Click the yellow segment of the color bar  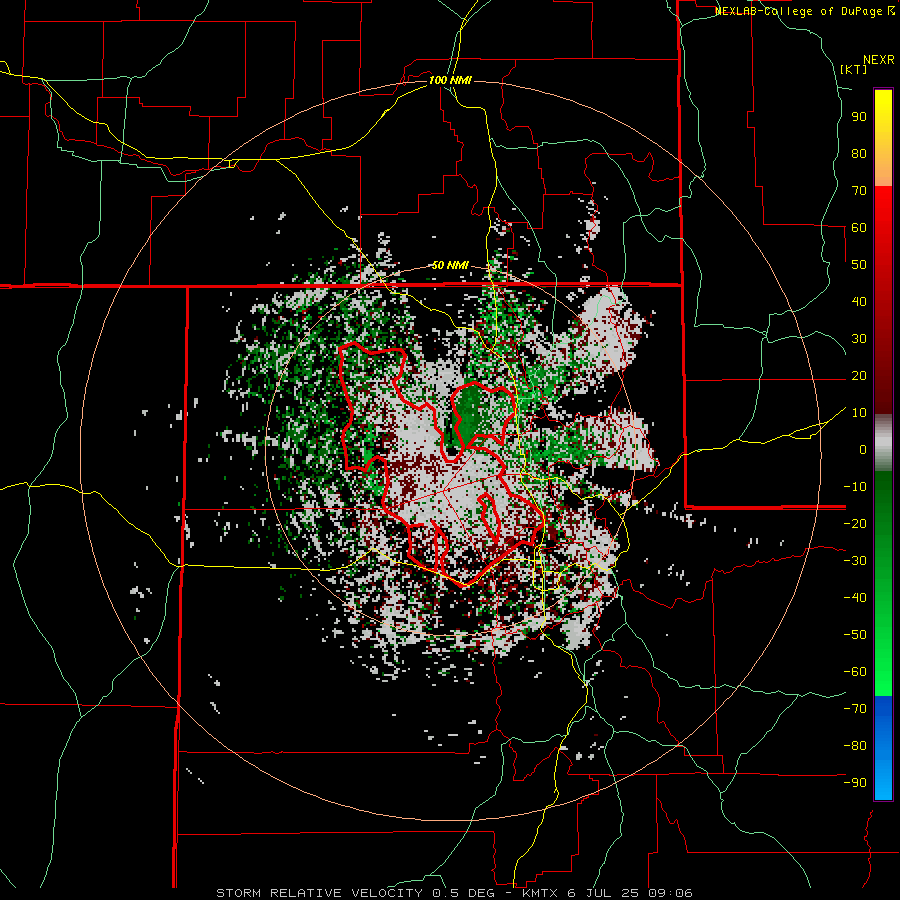[883, 138]
